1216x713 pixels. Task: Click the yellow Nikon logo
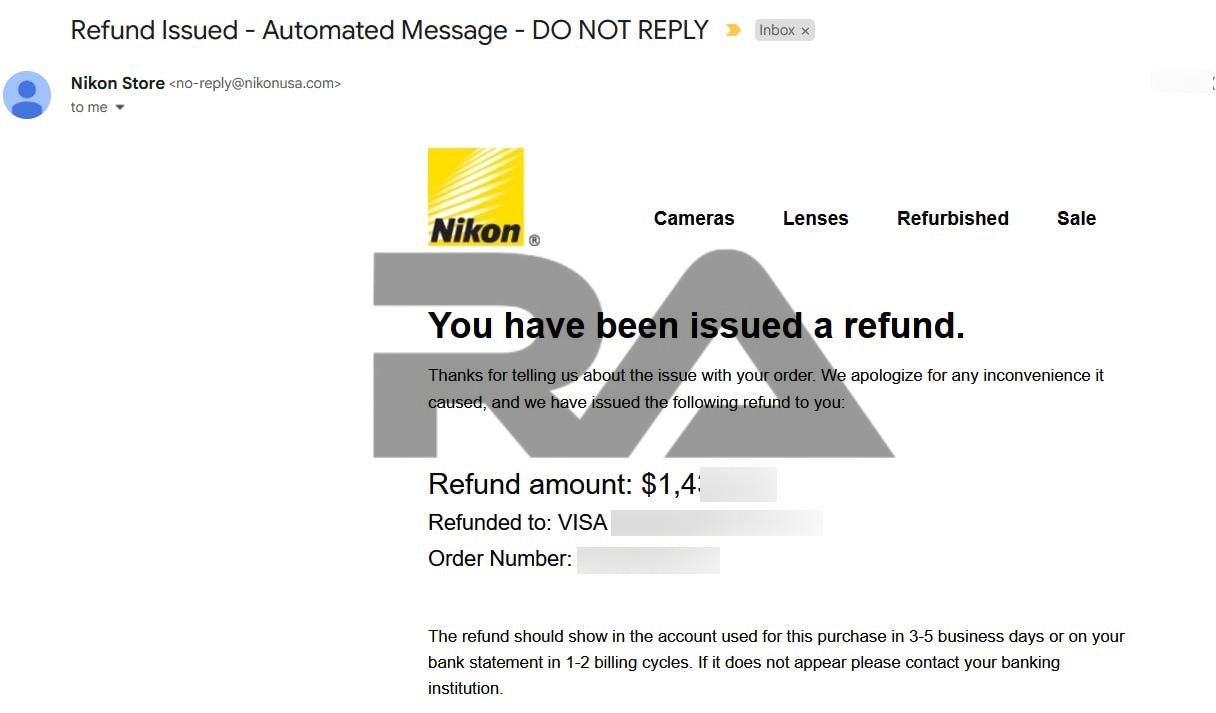point(476,197)
